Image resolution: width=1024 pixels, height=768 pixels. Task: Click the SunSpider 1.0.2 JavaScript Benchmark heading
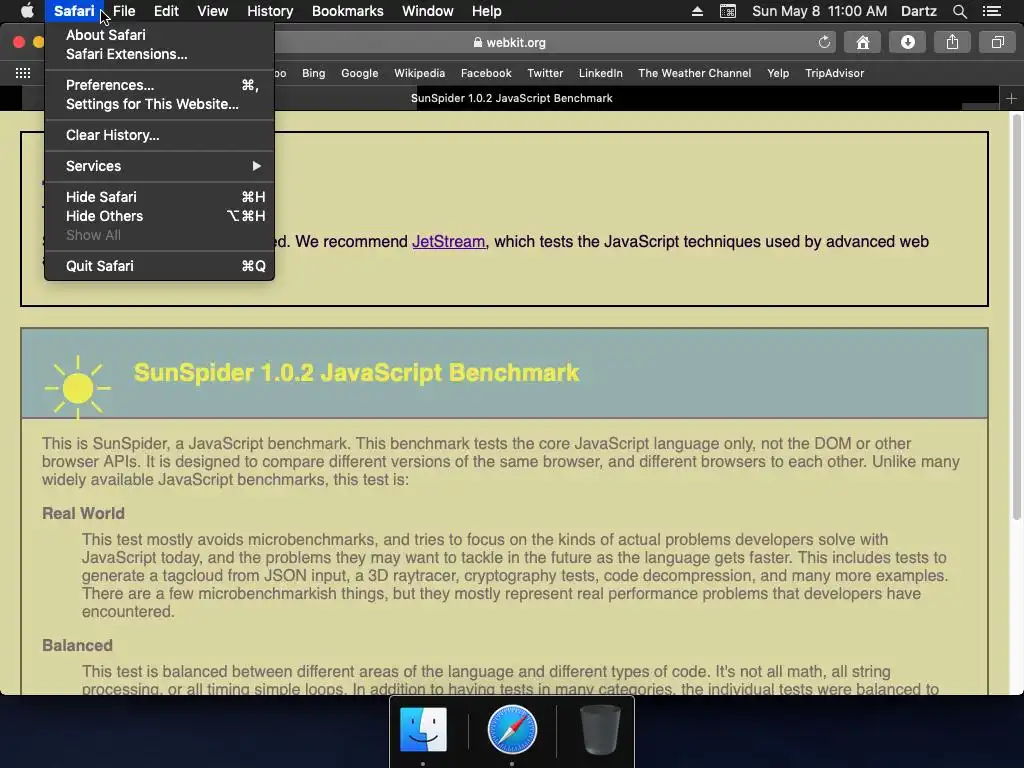pos(357,372)
